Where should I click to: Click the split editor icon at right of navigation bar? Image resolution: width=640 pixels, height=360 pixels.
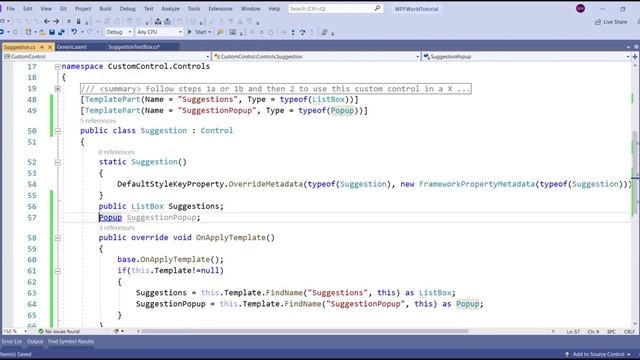(x=635, y=56)
